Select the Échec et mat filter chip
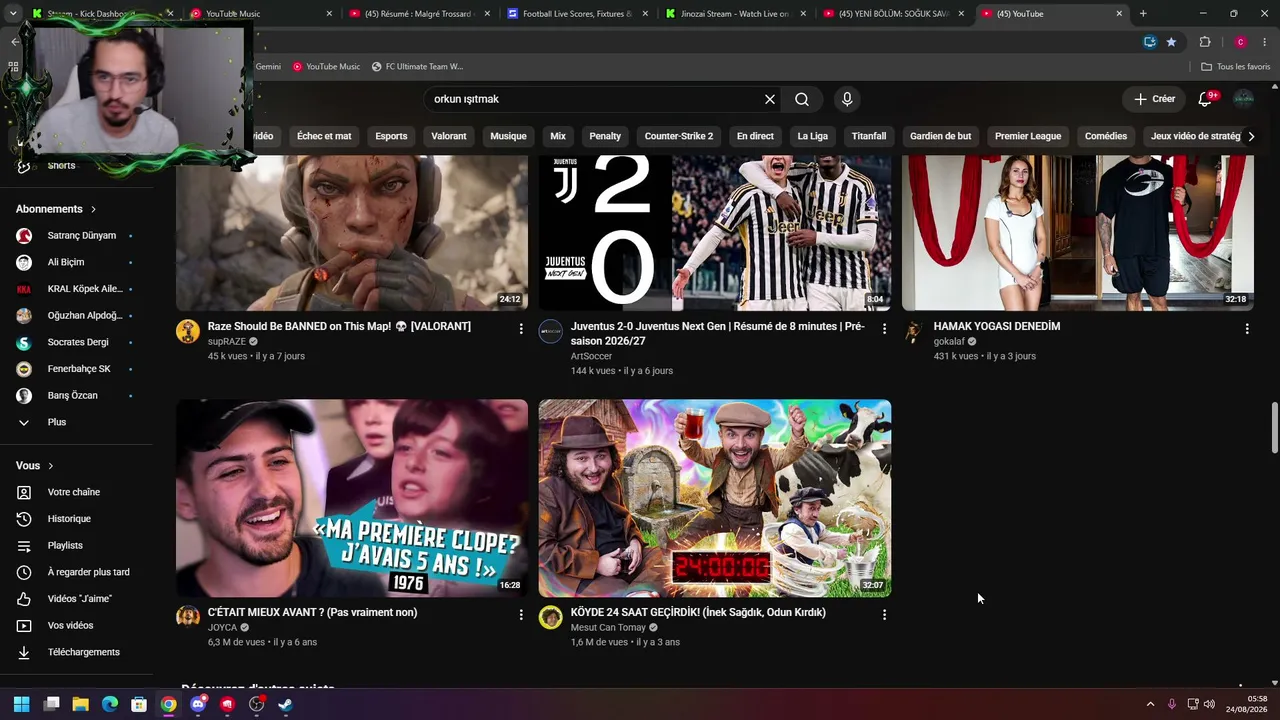Image resolution: width=1280 pixels, height=720 pixels. (x=324, y=136)
